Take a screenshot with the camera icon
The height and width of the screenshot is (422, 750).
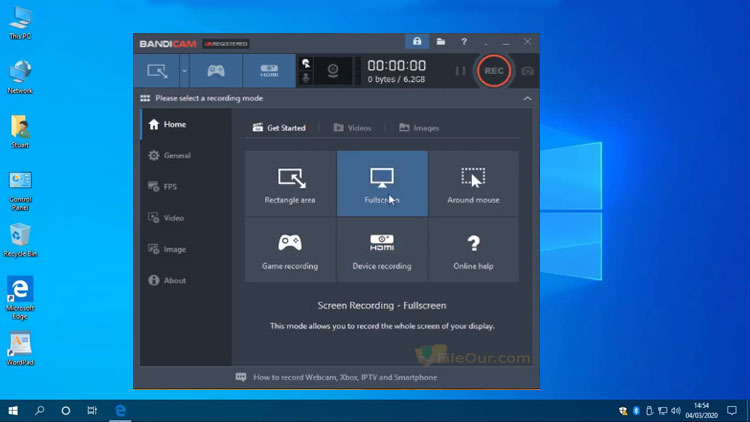(x=527, y=71)
